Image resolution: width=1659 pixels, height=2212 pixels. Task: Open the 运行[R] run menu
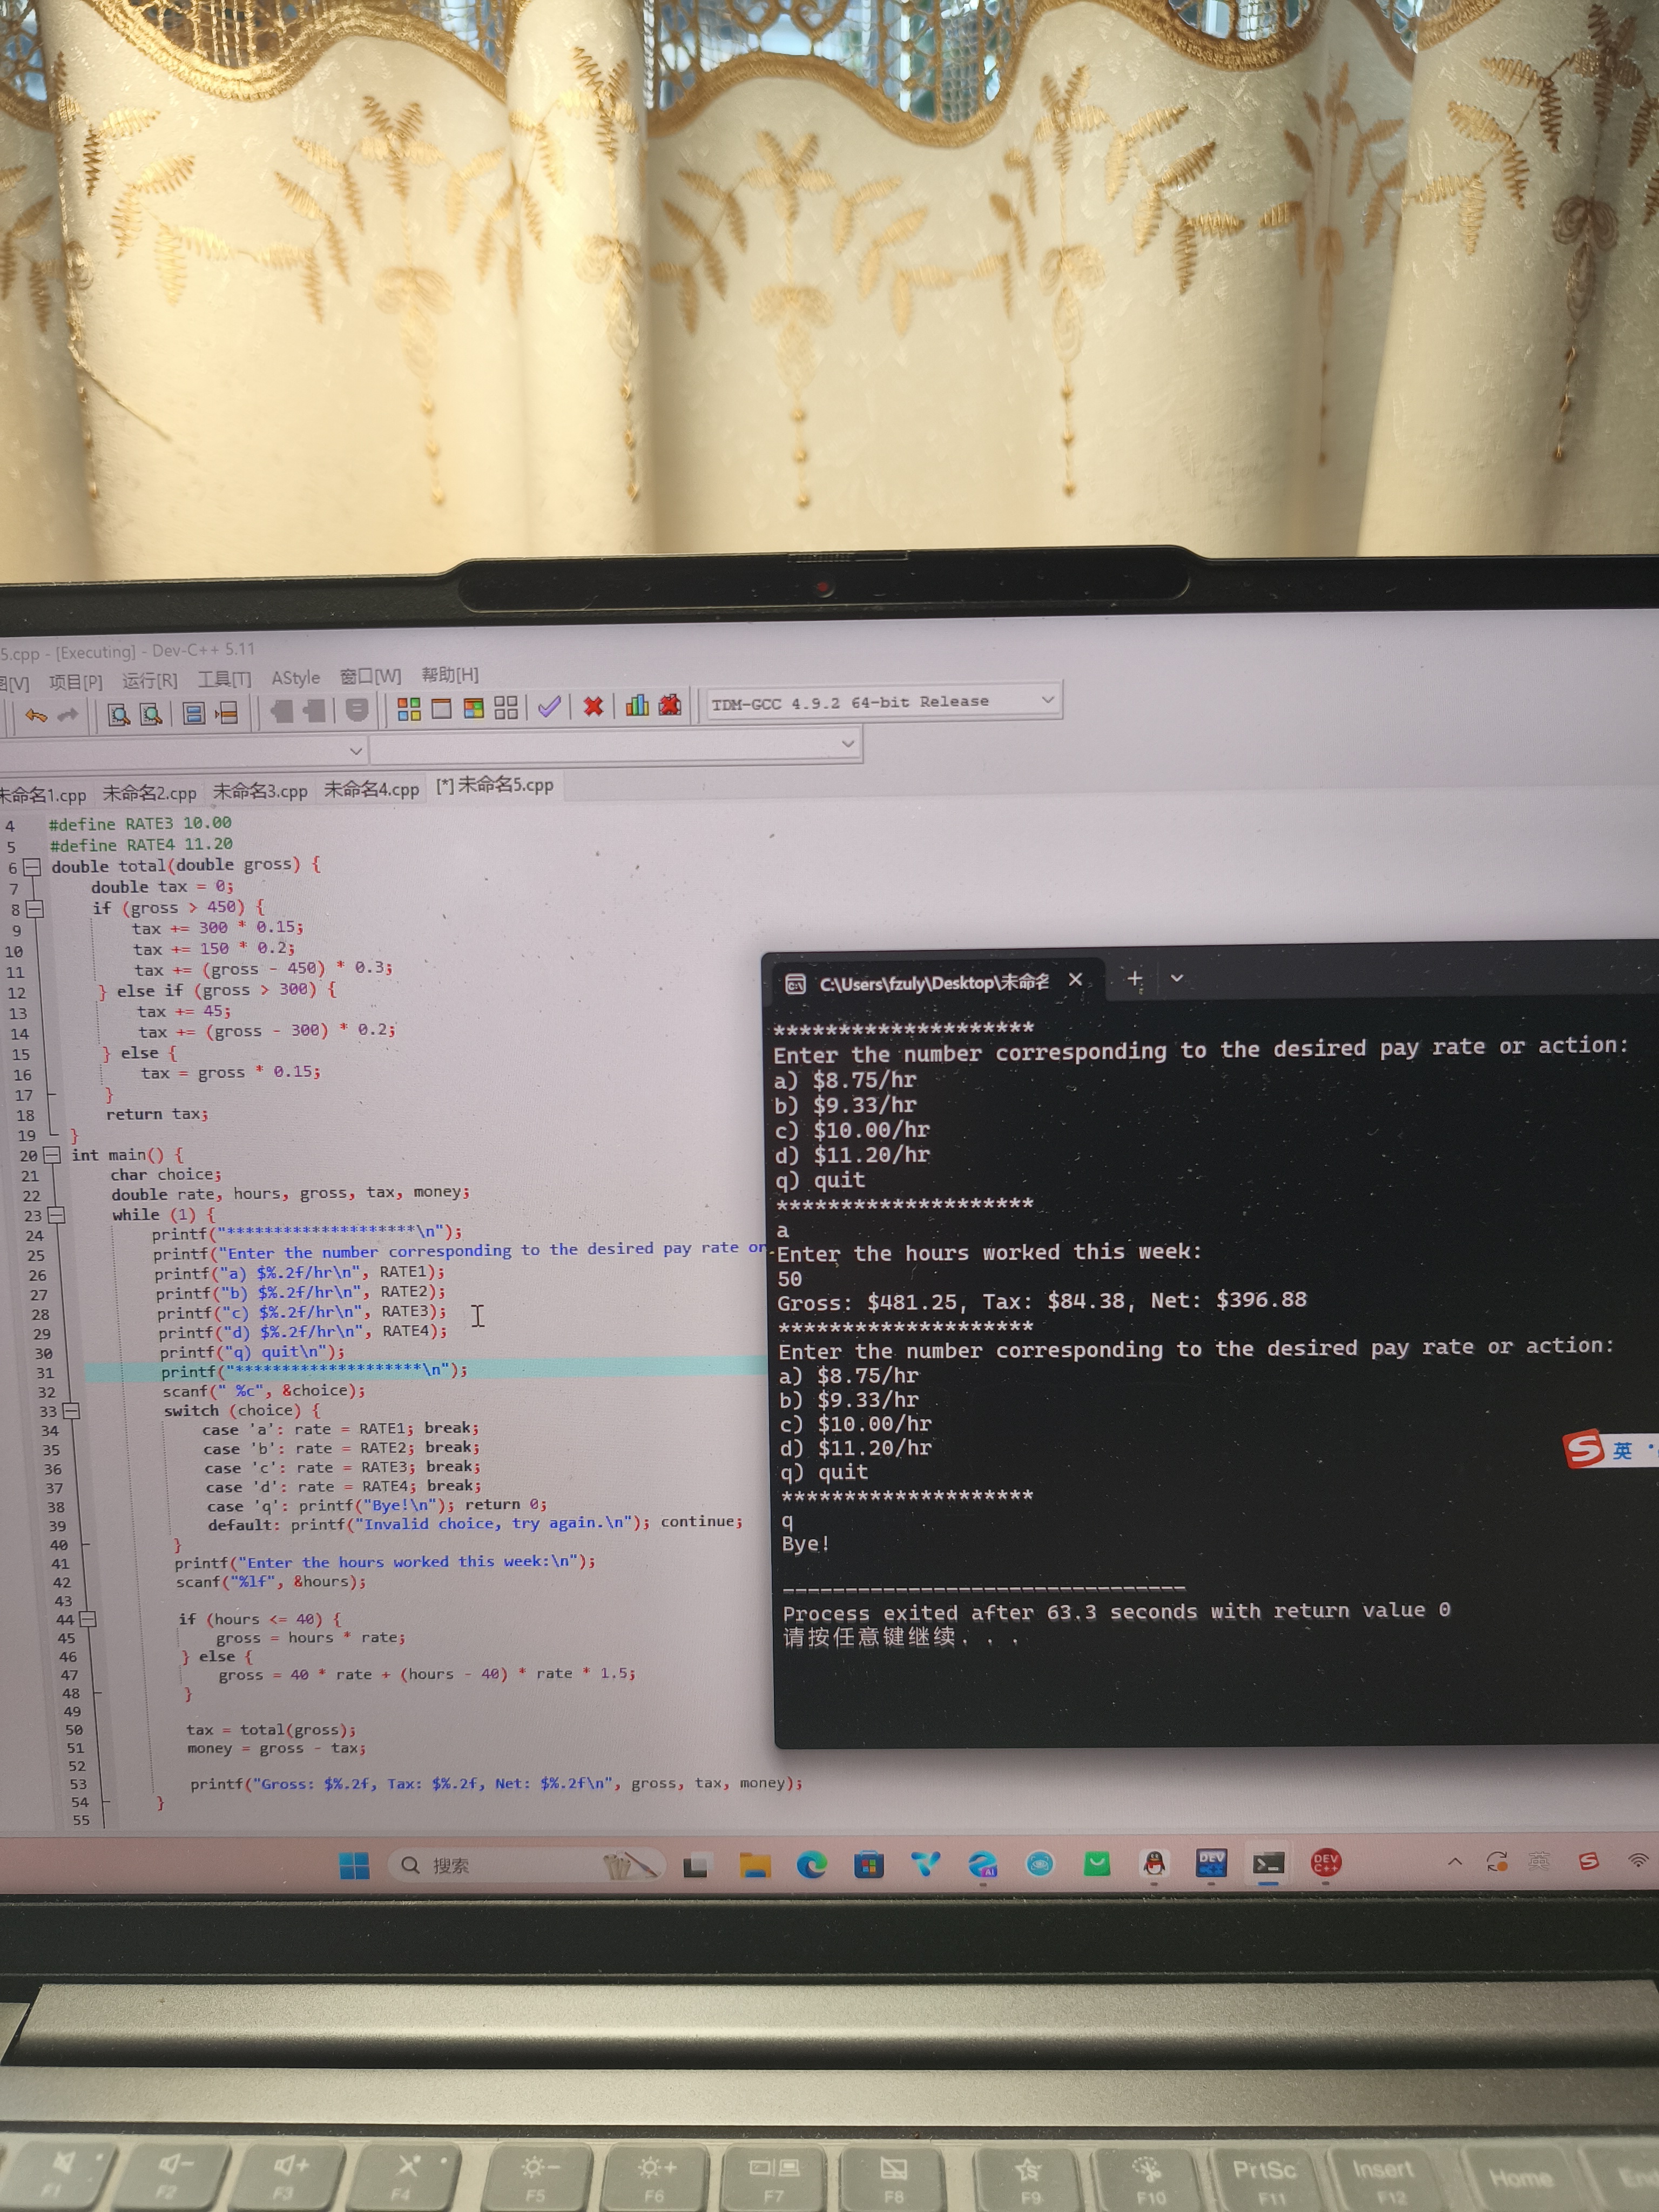click(149, 681)
